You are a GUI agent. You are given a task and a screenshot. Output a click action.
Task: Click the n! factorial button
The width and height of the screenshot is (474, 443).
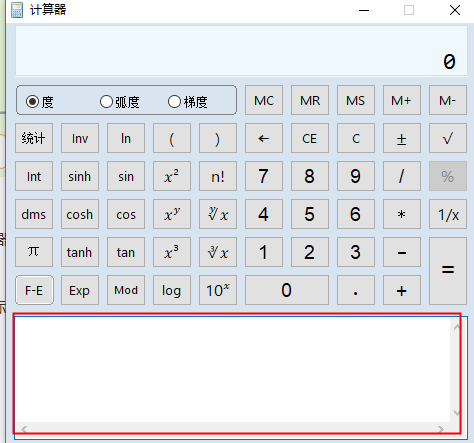[x=218, y=176]
